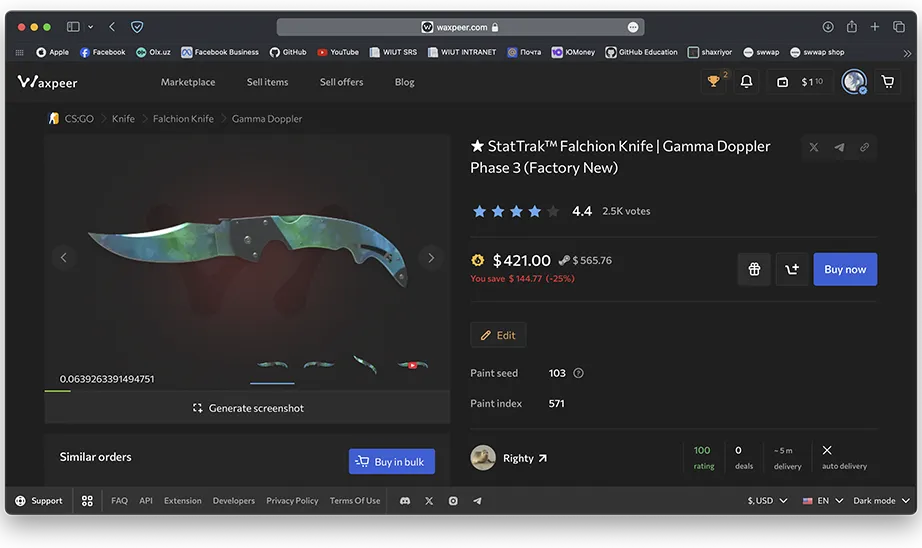Open the Extension footer link
This screenshot has width=922, height=548.
183,501
